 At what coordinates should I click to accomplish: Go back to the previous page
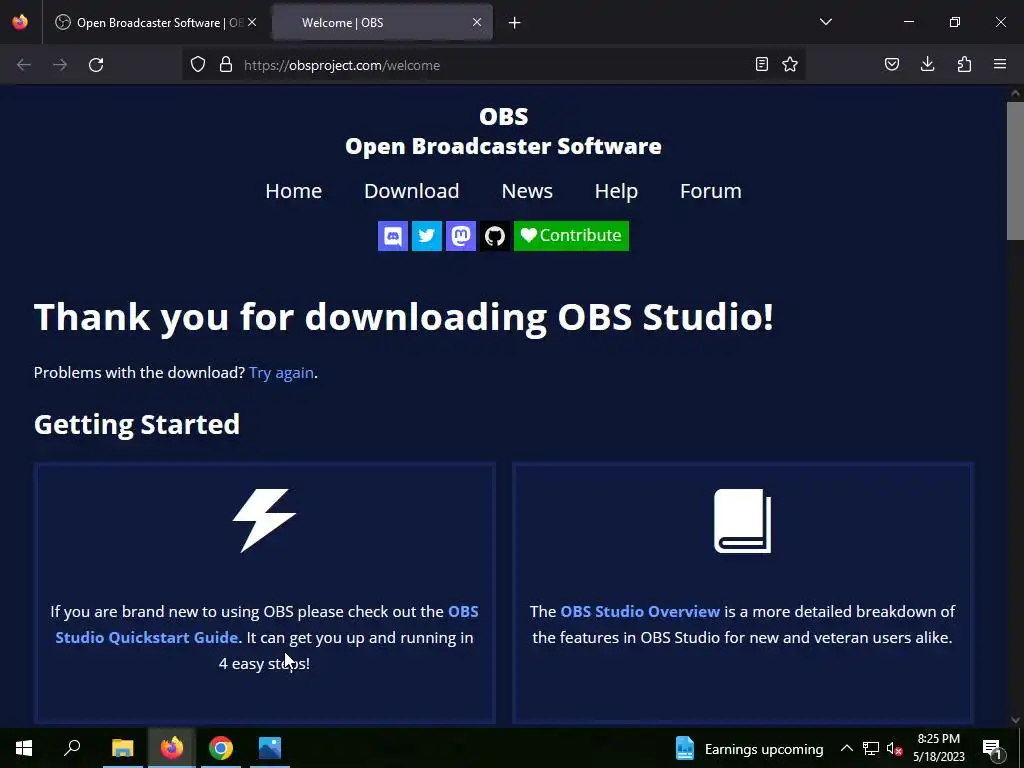point(24,65)
